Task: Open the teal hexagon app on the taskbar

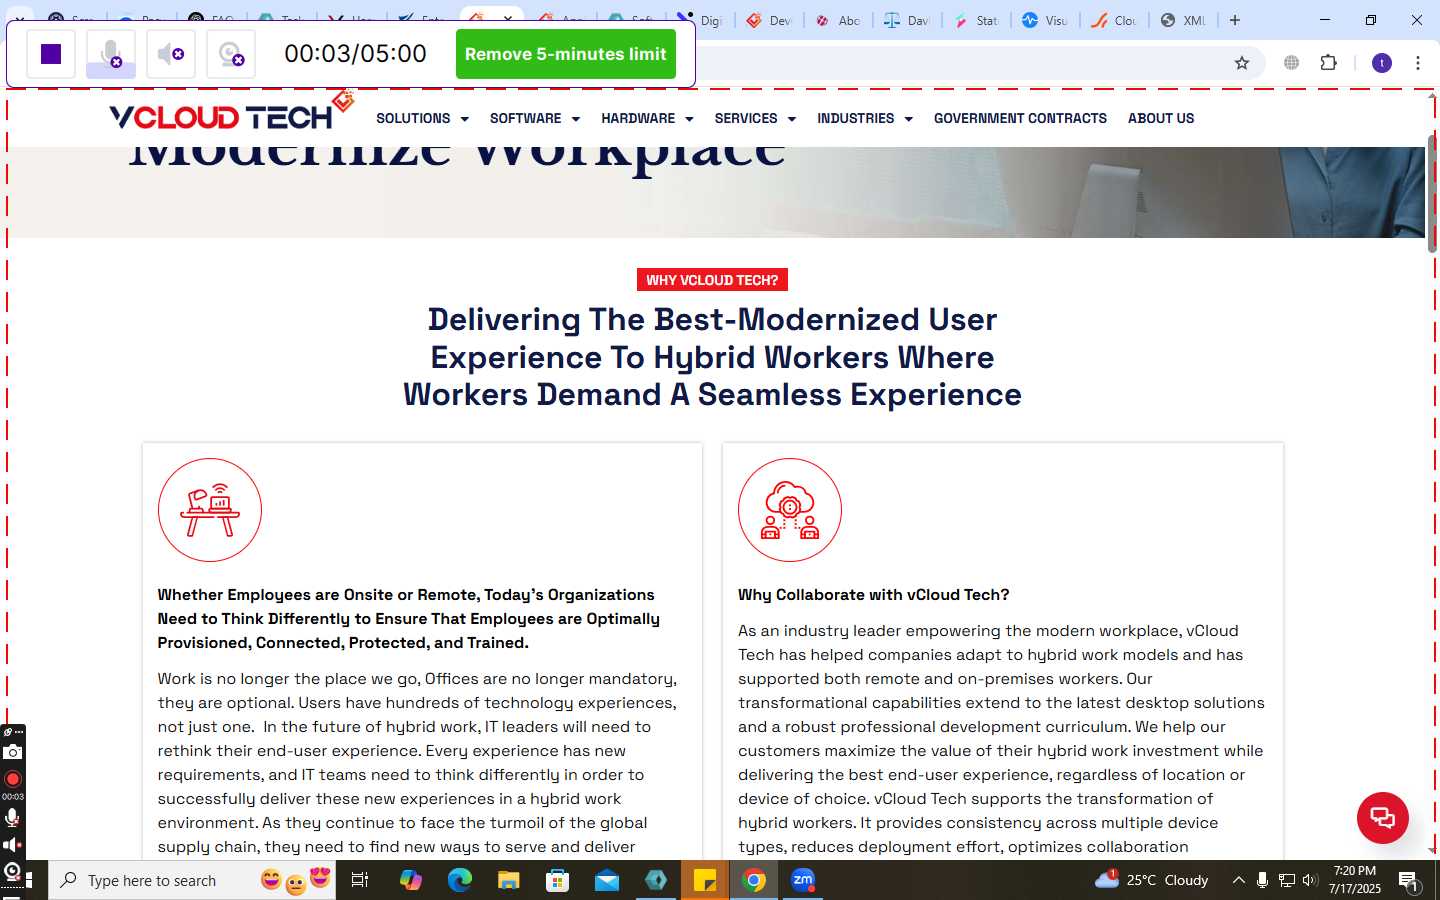Action: click(x=656, y=880)
